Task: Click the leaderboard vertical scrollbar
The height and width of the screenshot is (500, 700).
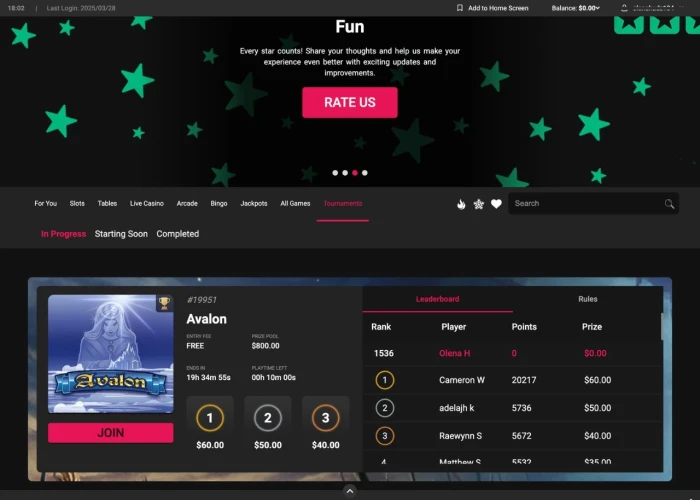Action: 661,326
